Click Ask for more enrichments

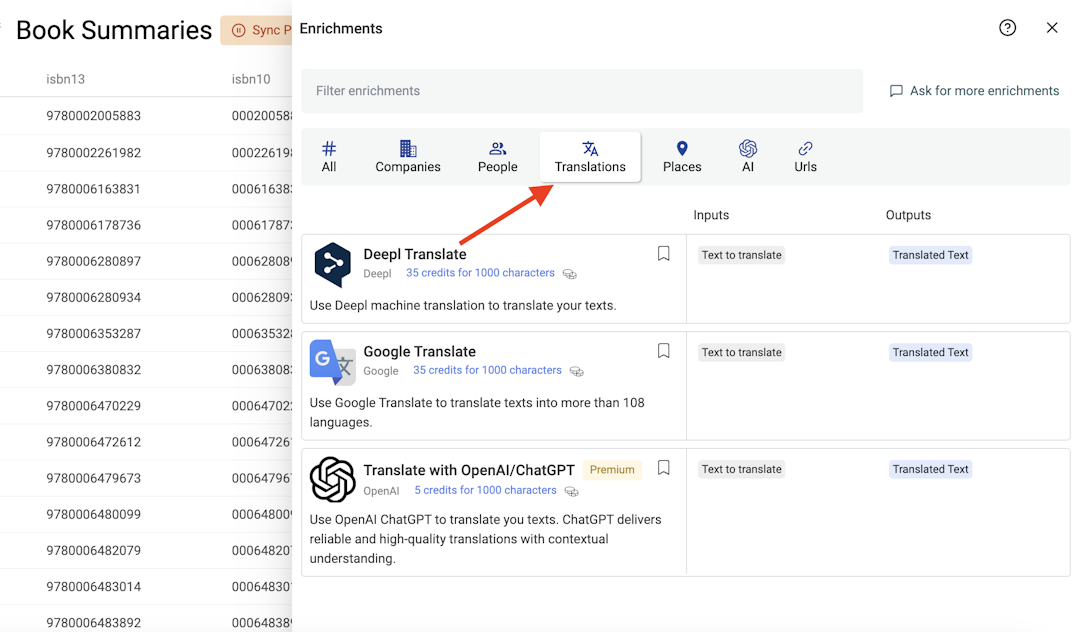point(974,90)
